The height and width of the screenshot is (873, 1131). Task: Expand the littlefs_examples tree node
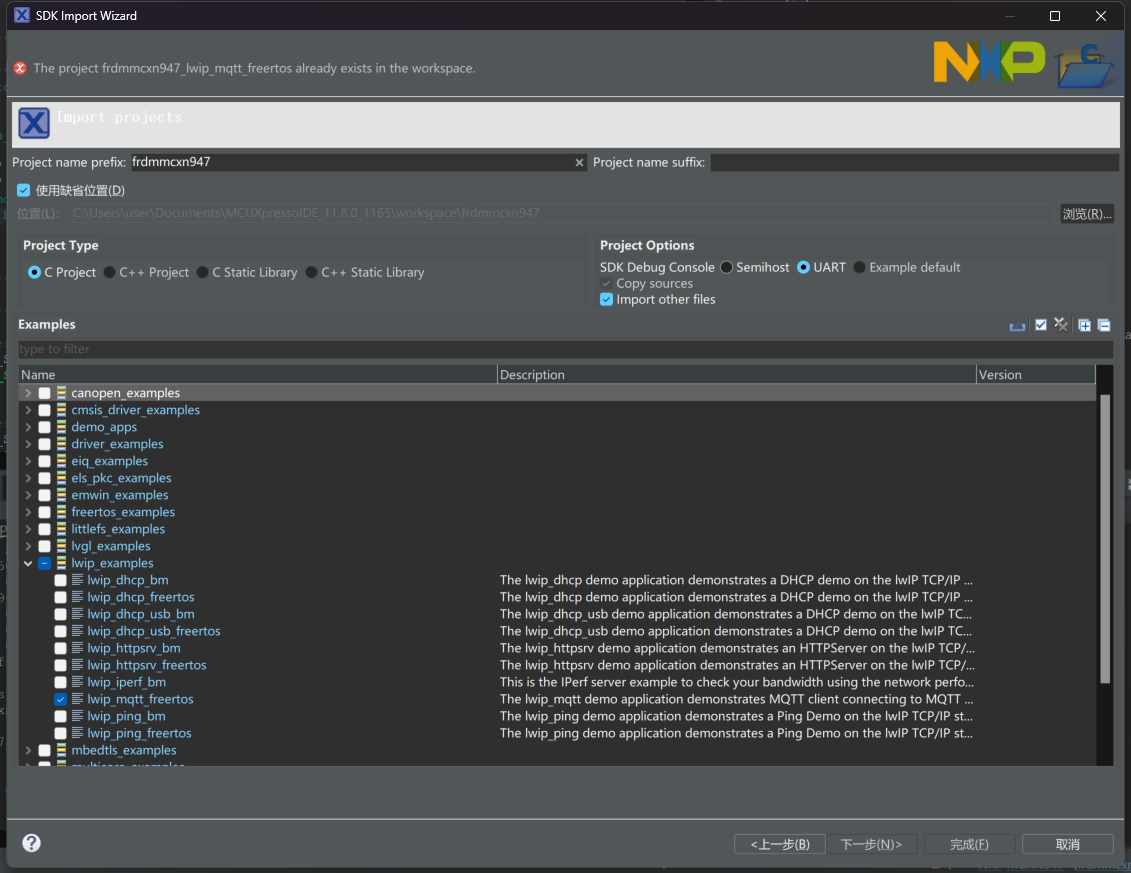click(28, 529)
